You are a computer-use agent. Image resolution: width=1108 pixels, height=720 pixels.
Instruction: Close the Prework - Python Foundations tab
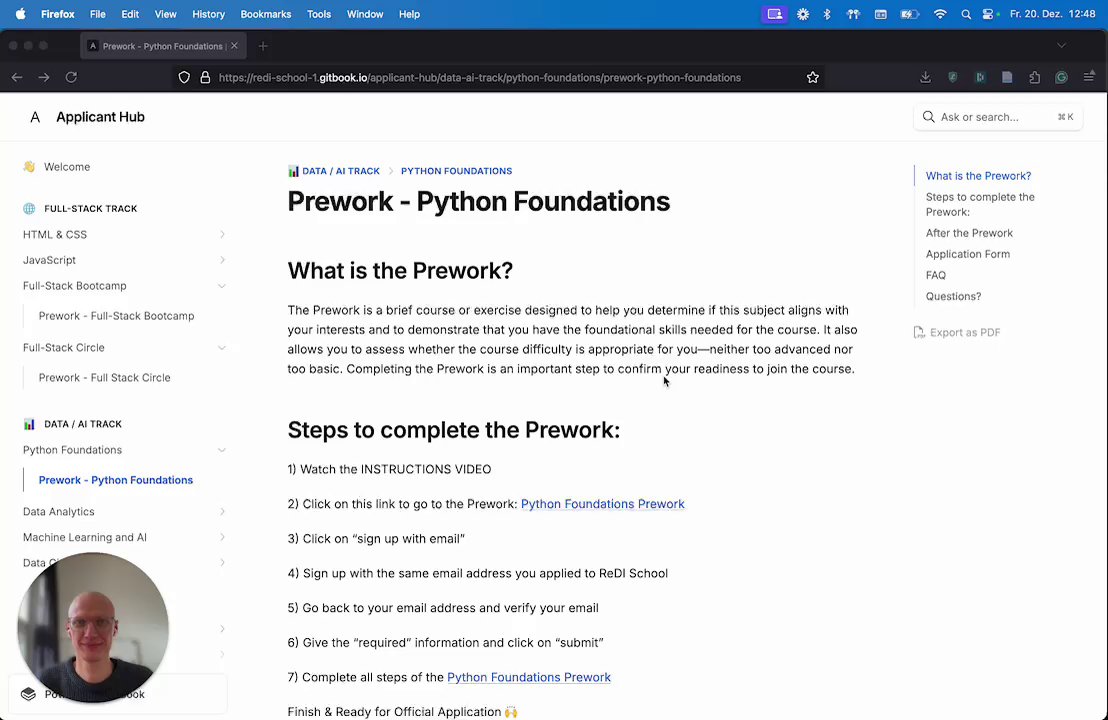pyautogui.click(x=234, y=46)
